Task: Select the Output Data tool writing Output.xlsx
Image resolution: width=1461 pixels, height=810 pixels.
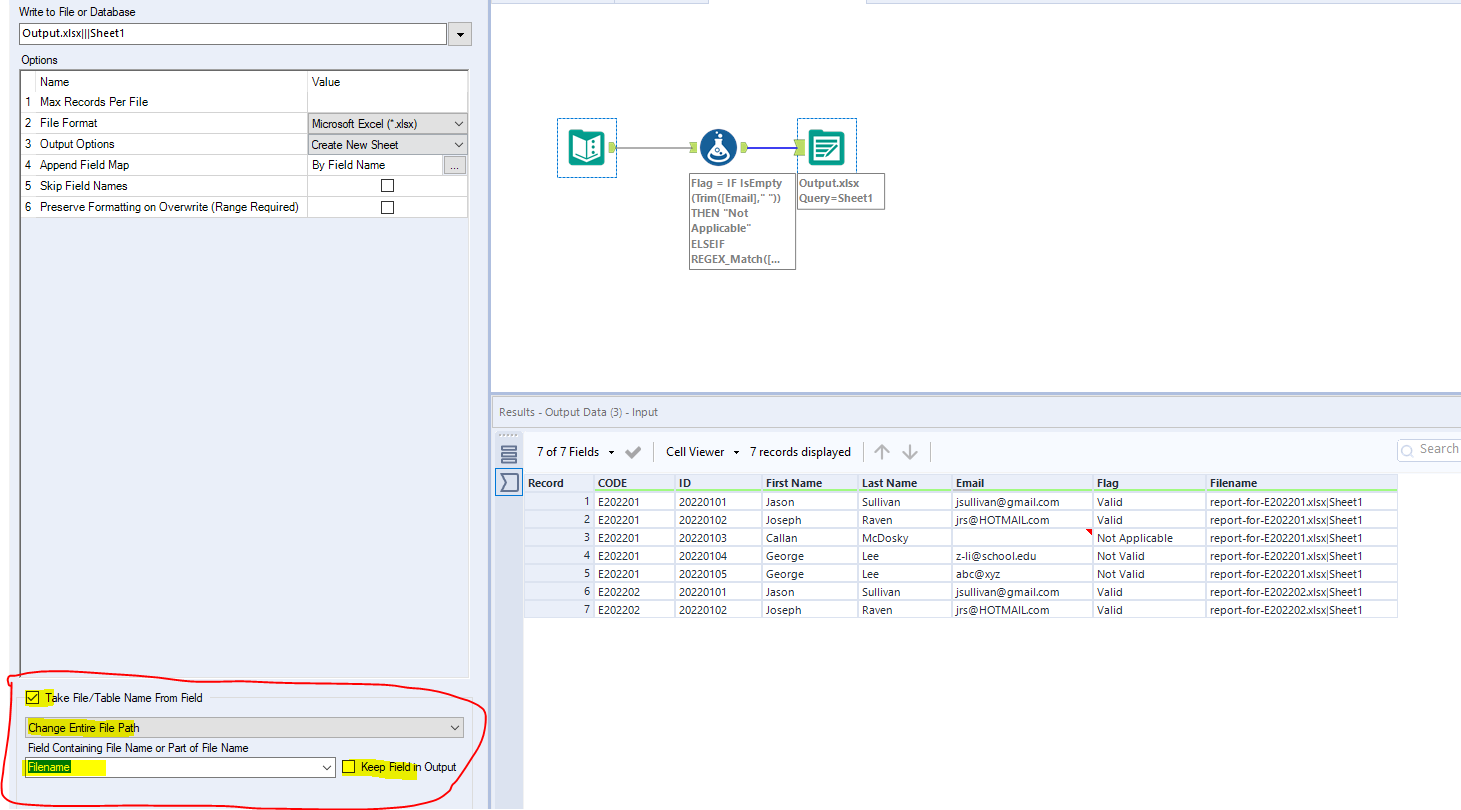Action: pos(826,145)
